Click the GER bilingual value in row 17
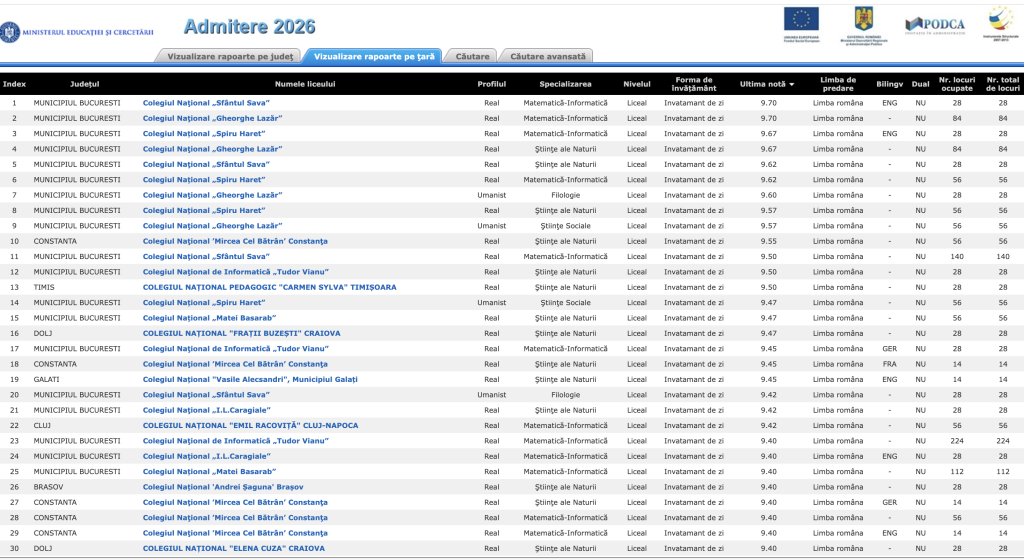 click(889, 349)
